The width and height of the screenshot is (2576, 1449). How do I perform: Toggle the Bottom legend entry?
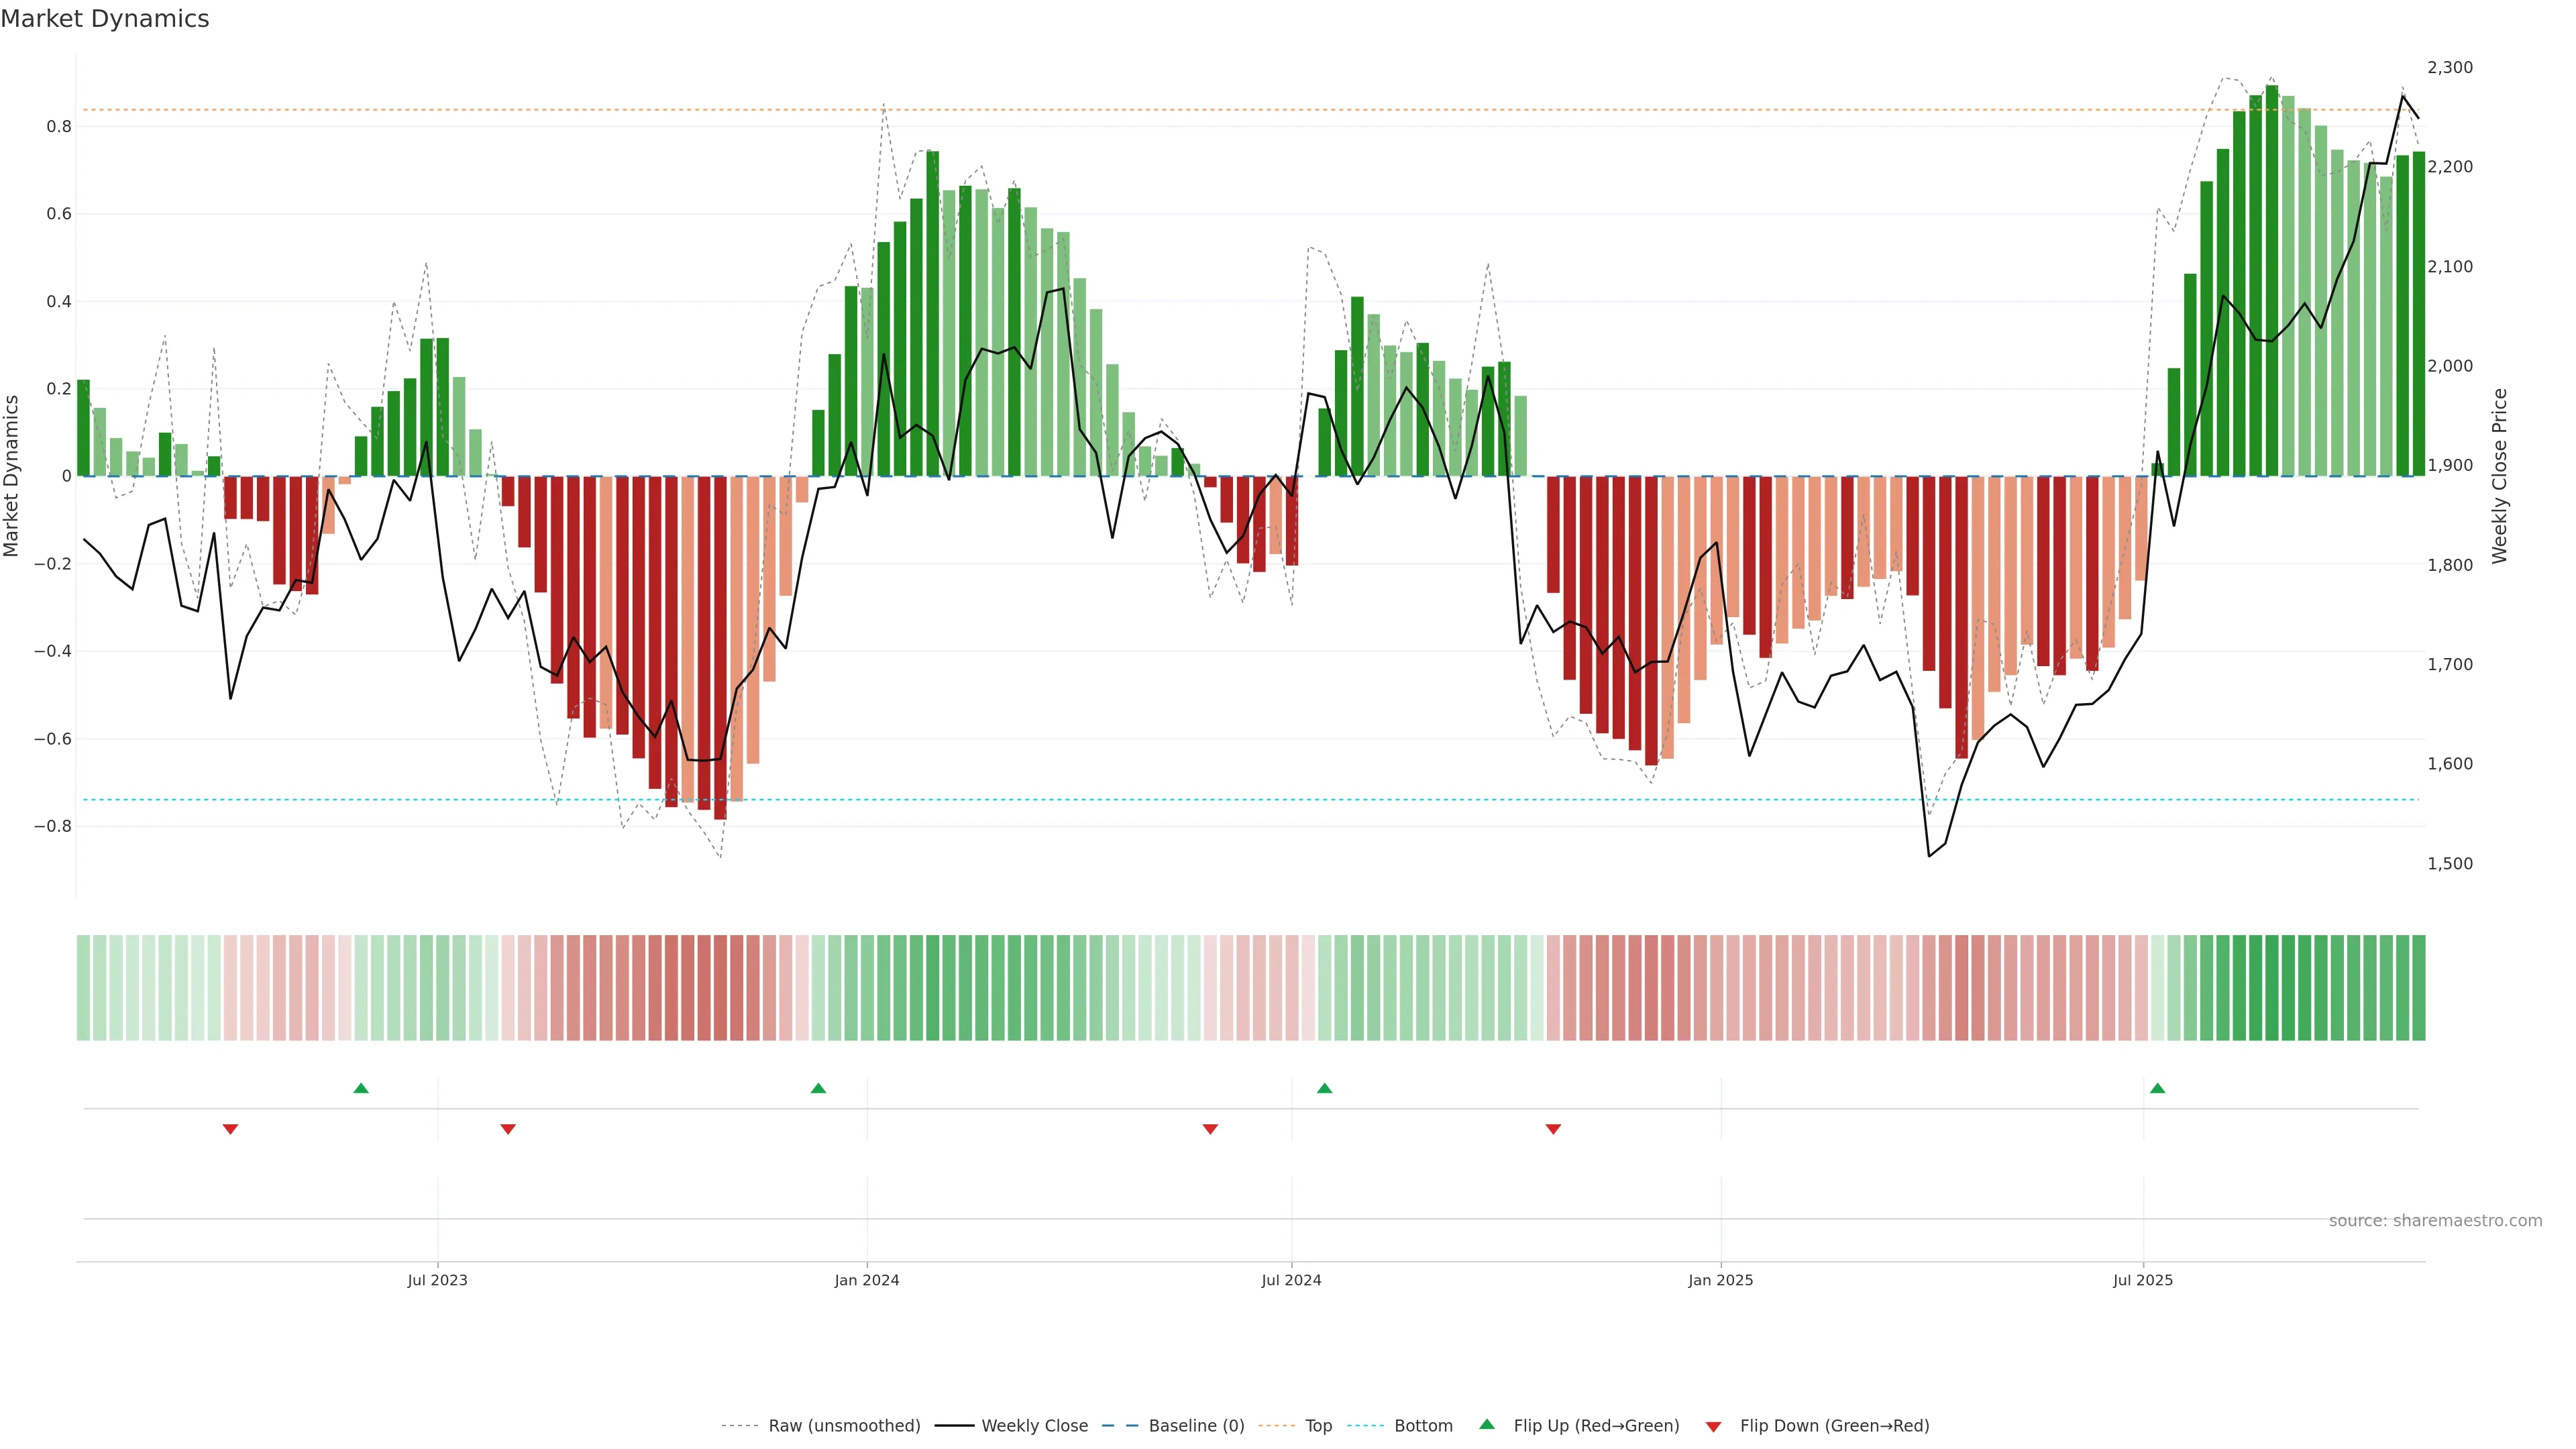(1423, 1426)
